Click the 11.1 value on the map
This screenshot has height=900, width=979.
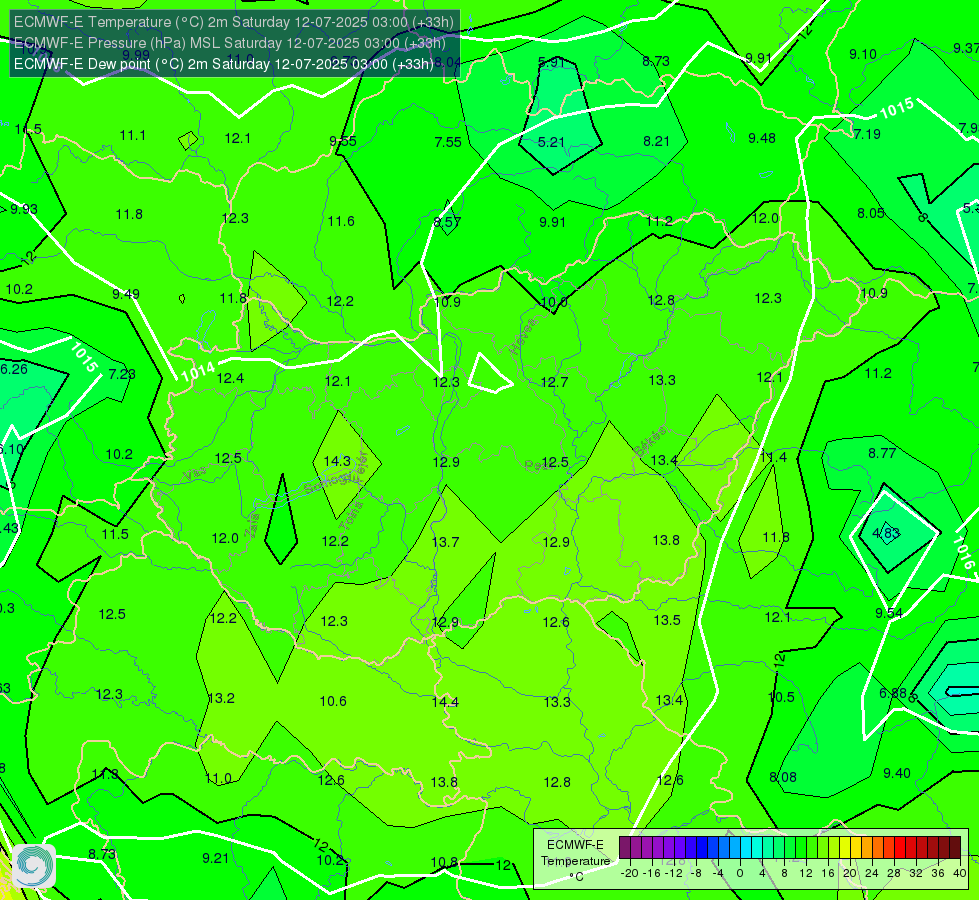tap(132, 136)
